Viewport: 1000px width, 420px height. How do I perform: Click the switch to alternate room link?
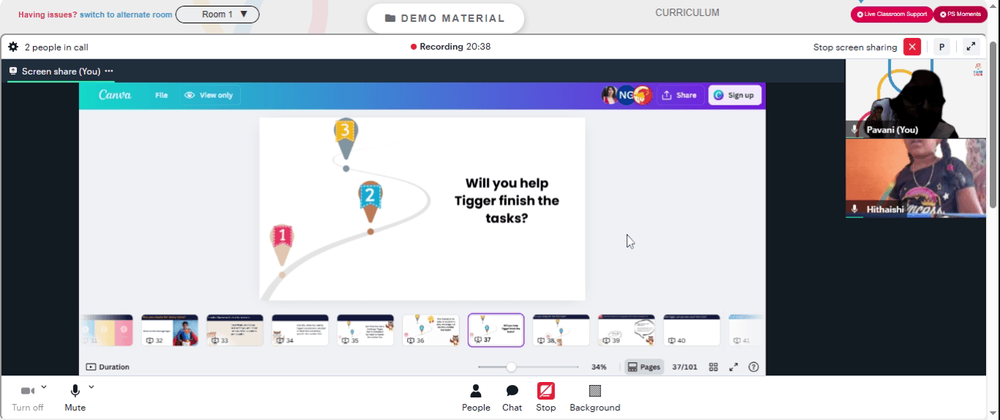pyautogui.click(x=126, y=15)
